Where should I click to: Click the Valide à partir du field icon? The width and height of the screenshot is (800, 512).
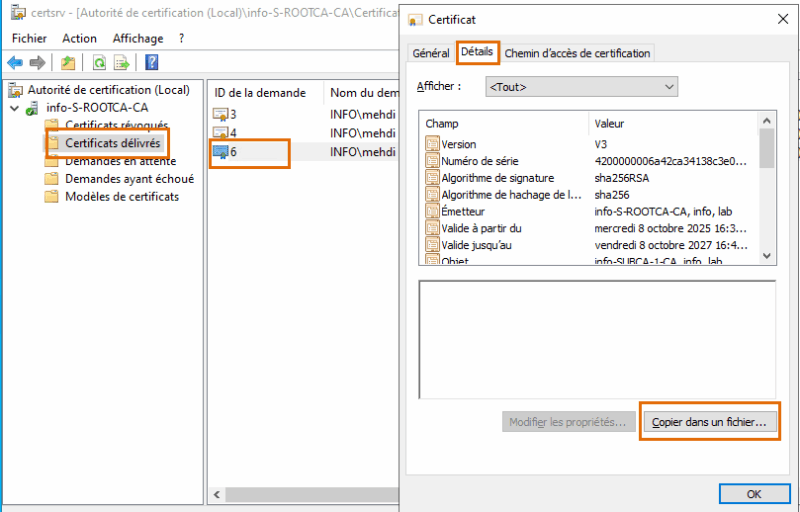click(x=432, y=228)
